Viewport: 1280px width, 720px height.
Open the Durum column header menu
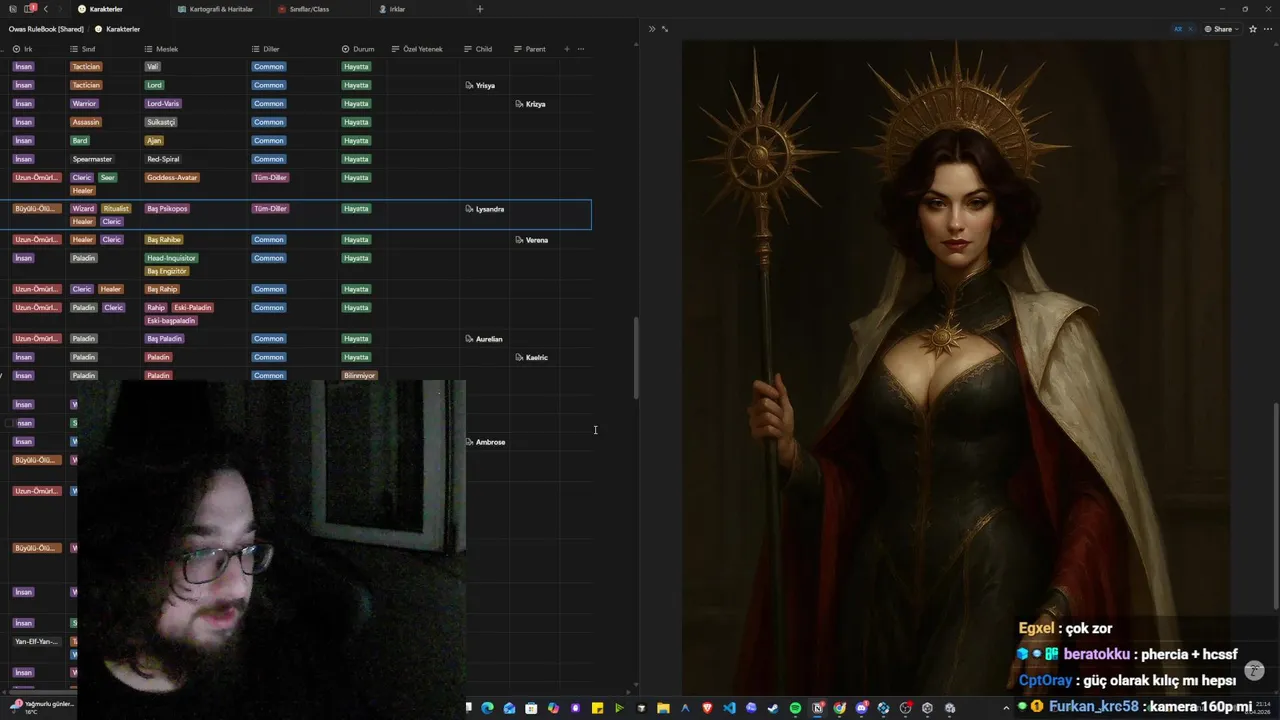[x=362, y=49]
